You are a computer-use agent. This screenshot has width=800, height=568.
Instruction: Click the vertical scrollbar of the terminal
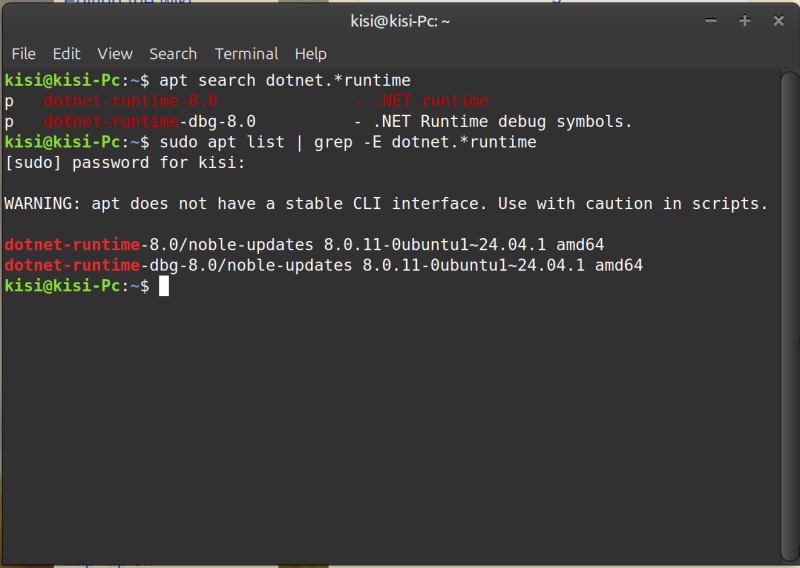pos(789,316)
